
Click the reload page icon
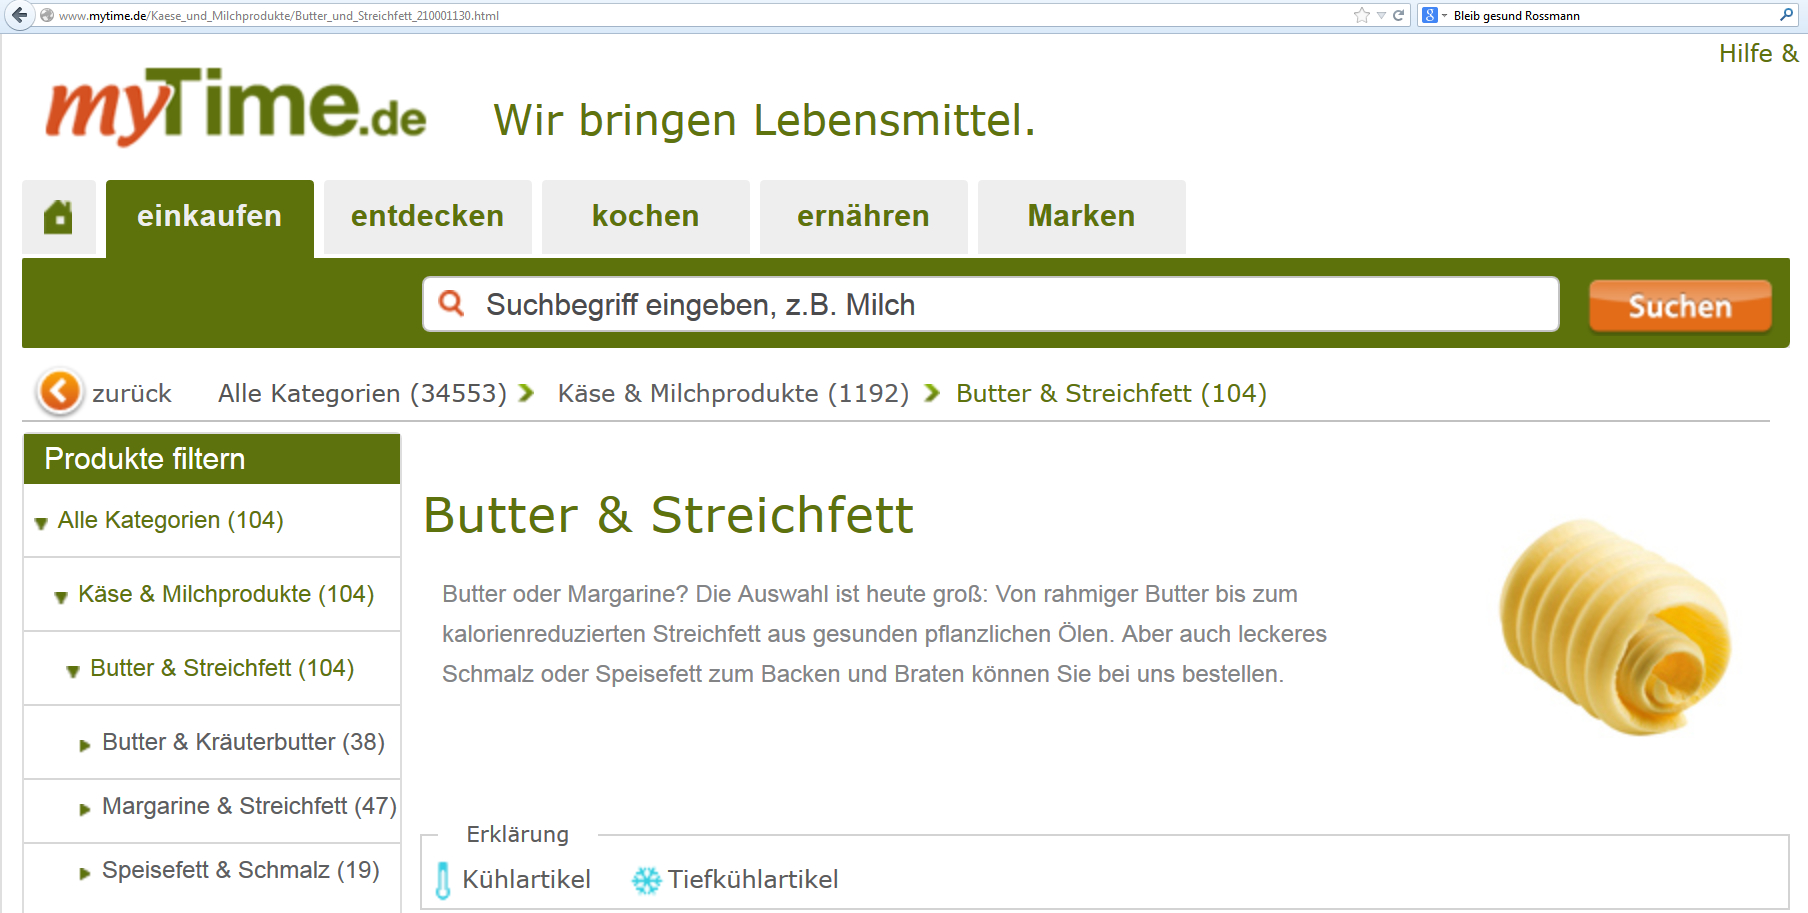coord(1398,15)
